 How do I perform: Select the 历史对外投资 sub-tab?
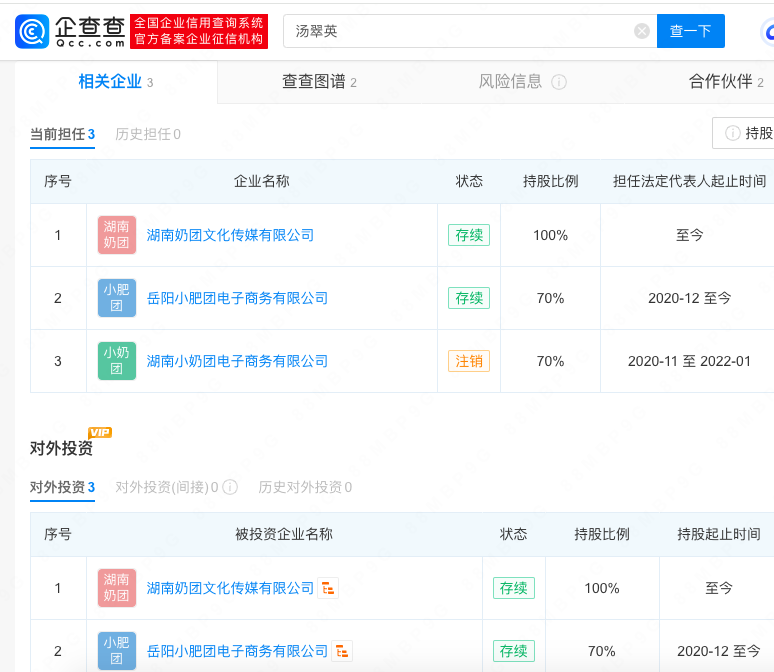305,487
